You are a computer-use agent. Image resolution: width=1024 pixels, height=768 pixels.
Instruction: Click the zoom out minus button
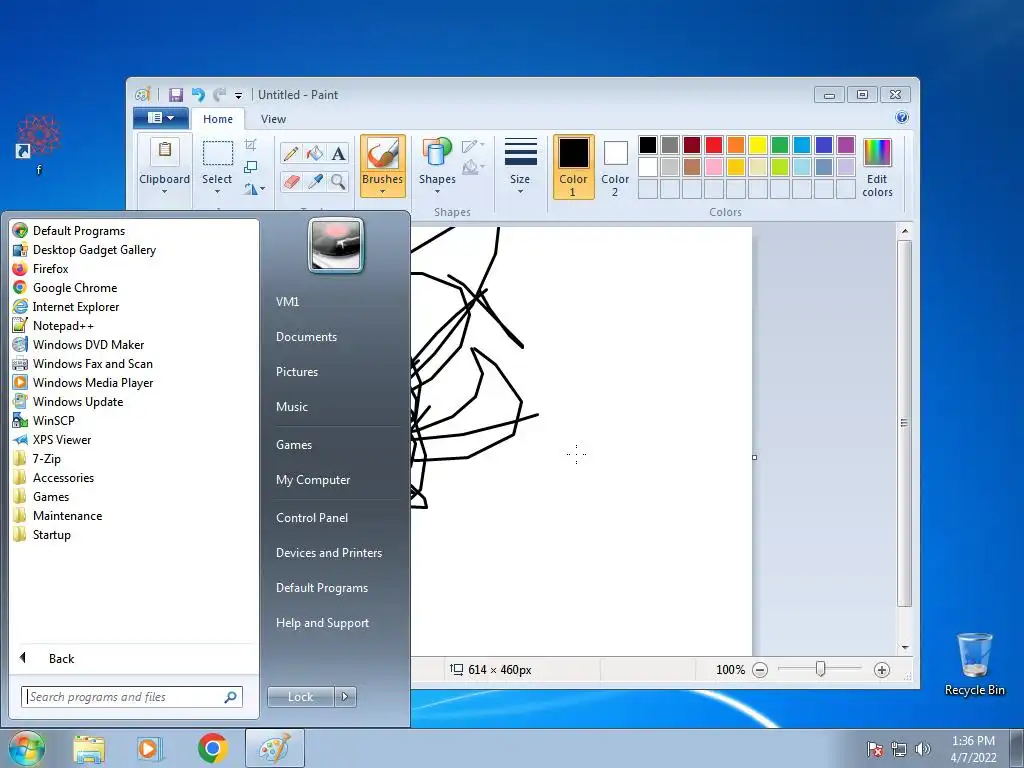tap(760, 670)
